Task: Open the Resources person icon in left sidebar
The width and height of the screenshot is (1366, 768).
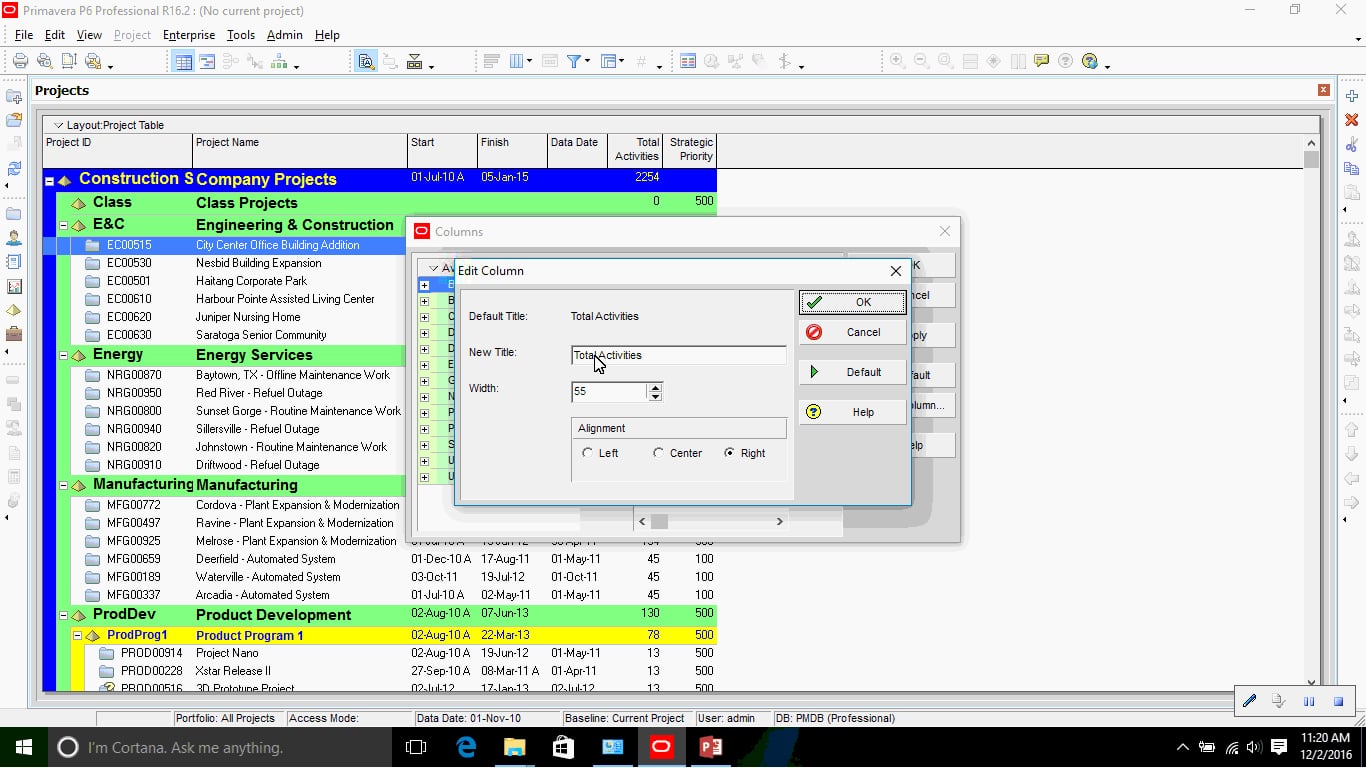Action: (x=14, y=238)
